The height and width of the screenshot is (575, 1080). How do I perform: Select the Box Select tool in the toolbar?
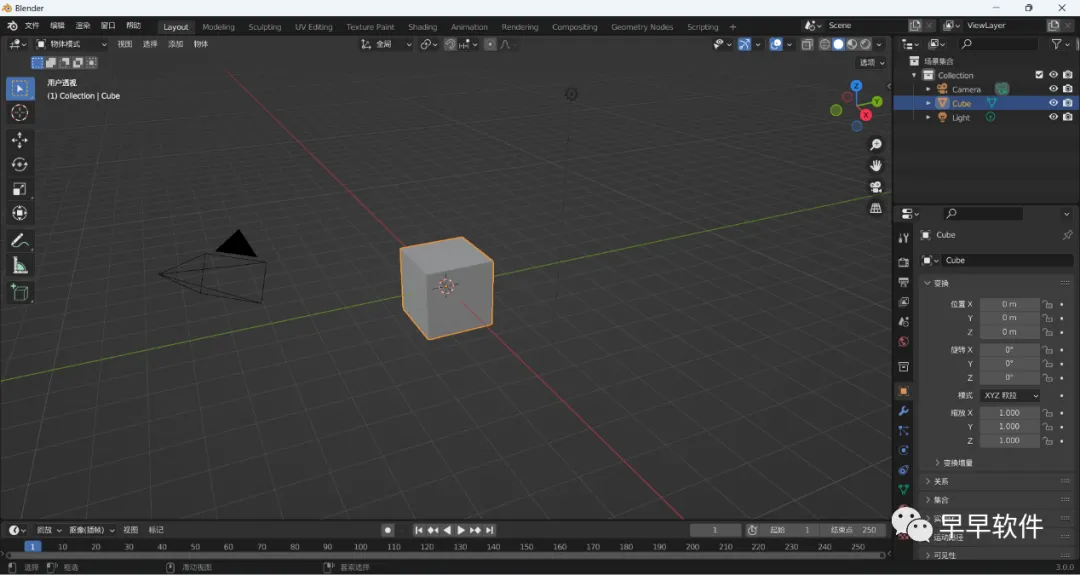[19, 88]
